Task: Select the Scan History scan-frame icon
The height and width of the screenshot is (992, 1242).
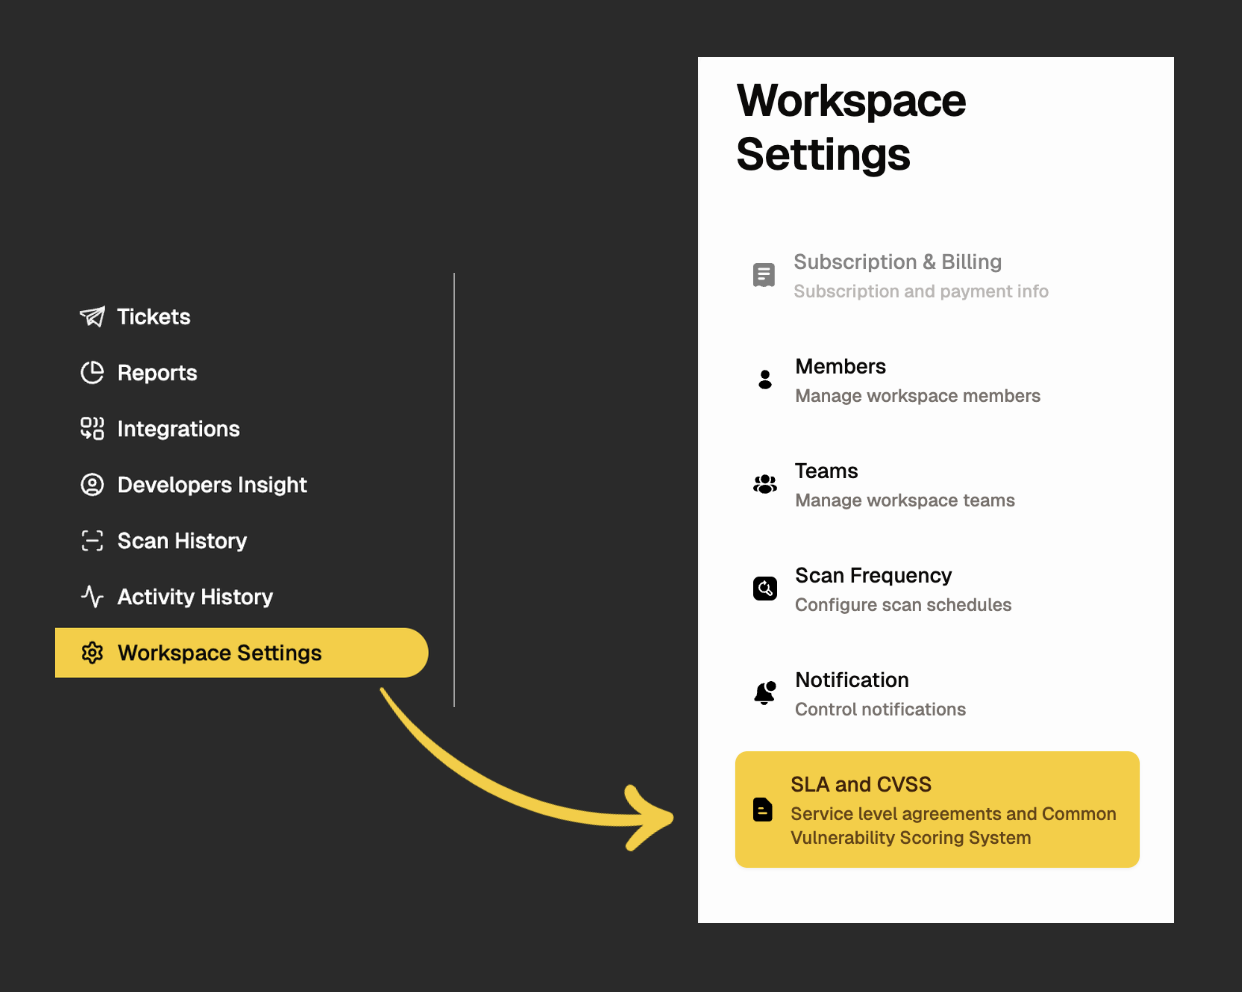Action: pyautogui.click(x=92, y=540)
